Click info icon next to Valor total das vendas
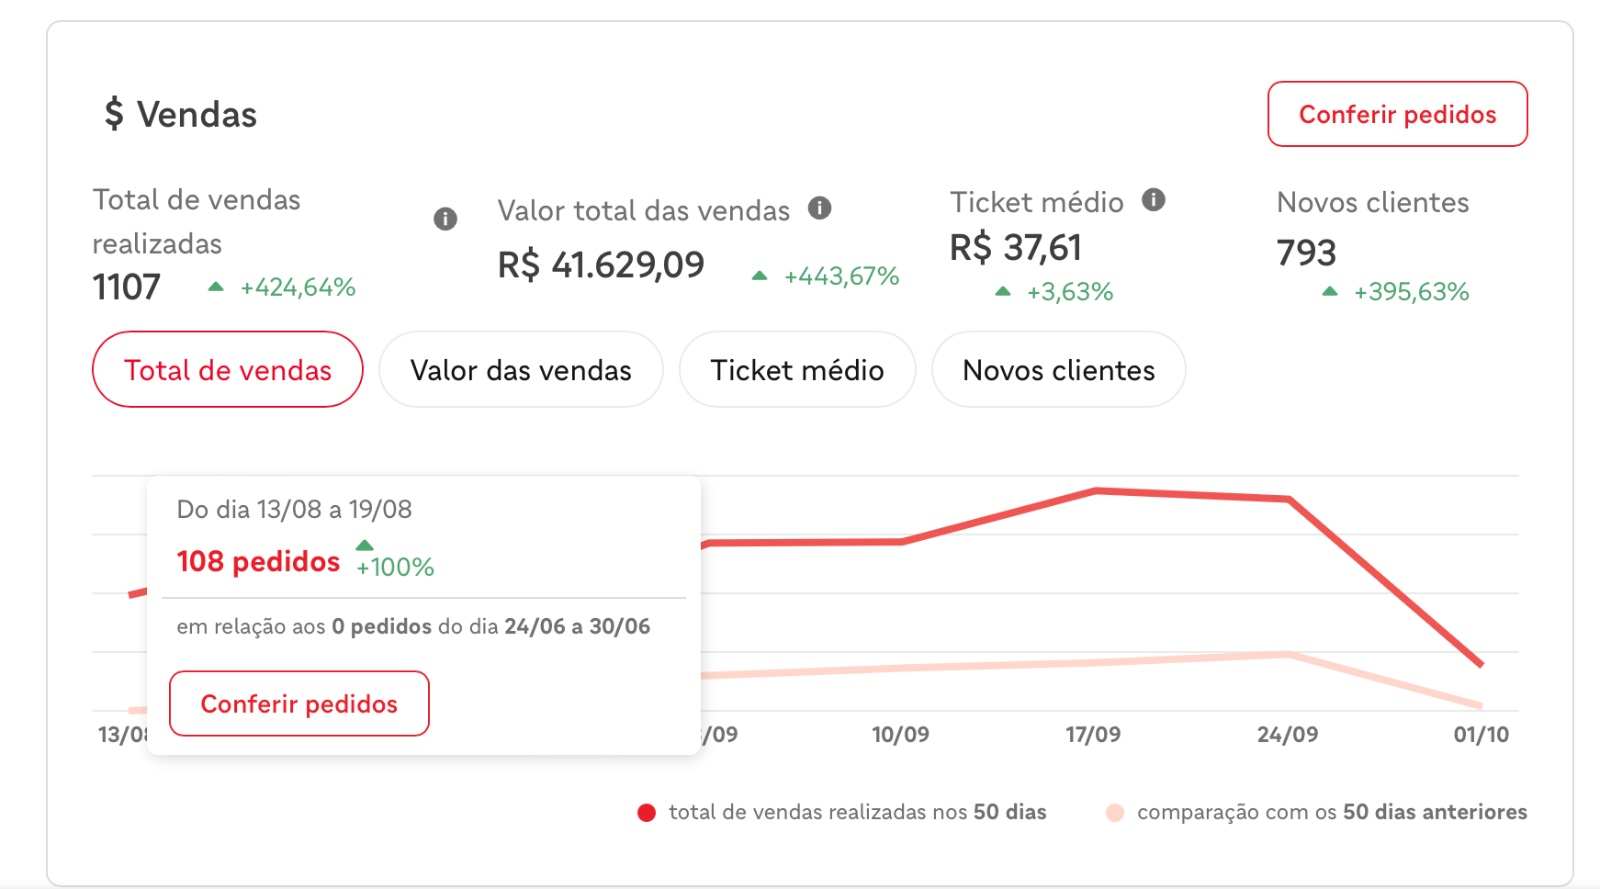 pos(820,208)
